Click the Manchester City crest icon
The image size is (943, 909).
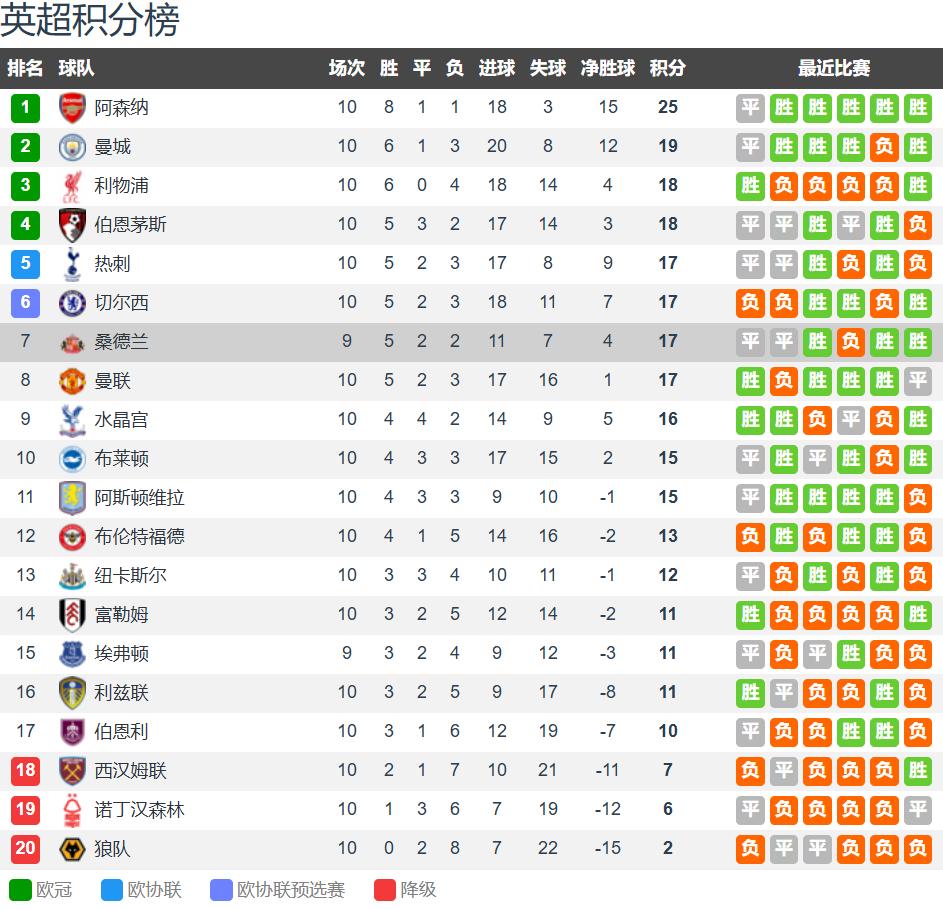click(72, 146)
